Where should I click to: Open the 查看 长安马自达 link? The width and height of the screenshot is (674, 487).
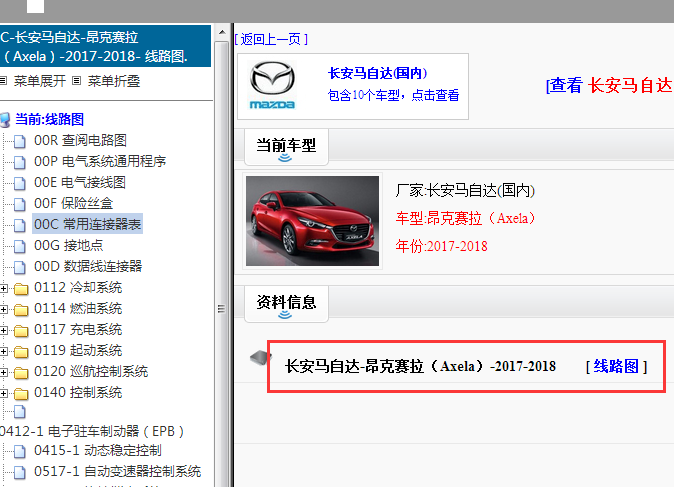pos(610,85)
